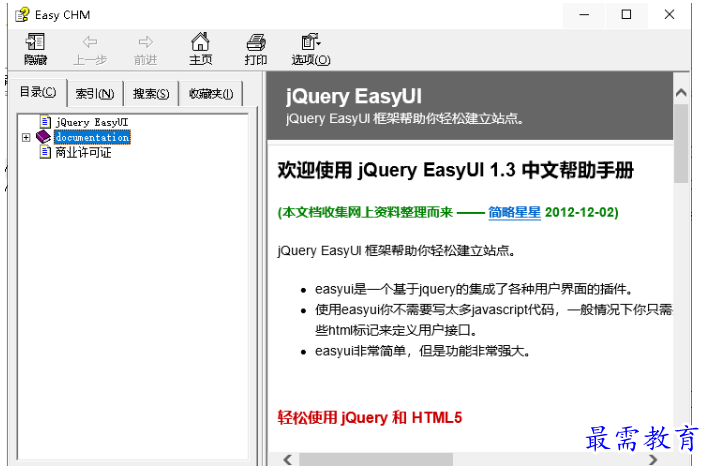Screen dimensions: 707x470
Task: Click the vertical scrollbar thumb
Action: (681, 143)
